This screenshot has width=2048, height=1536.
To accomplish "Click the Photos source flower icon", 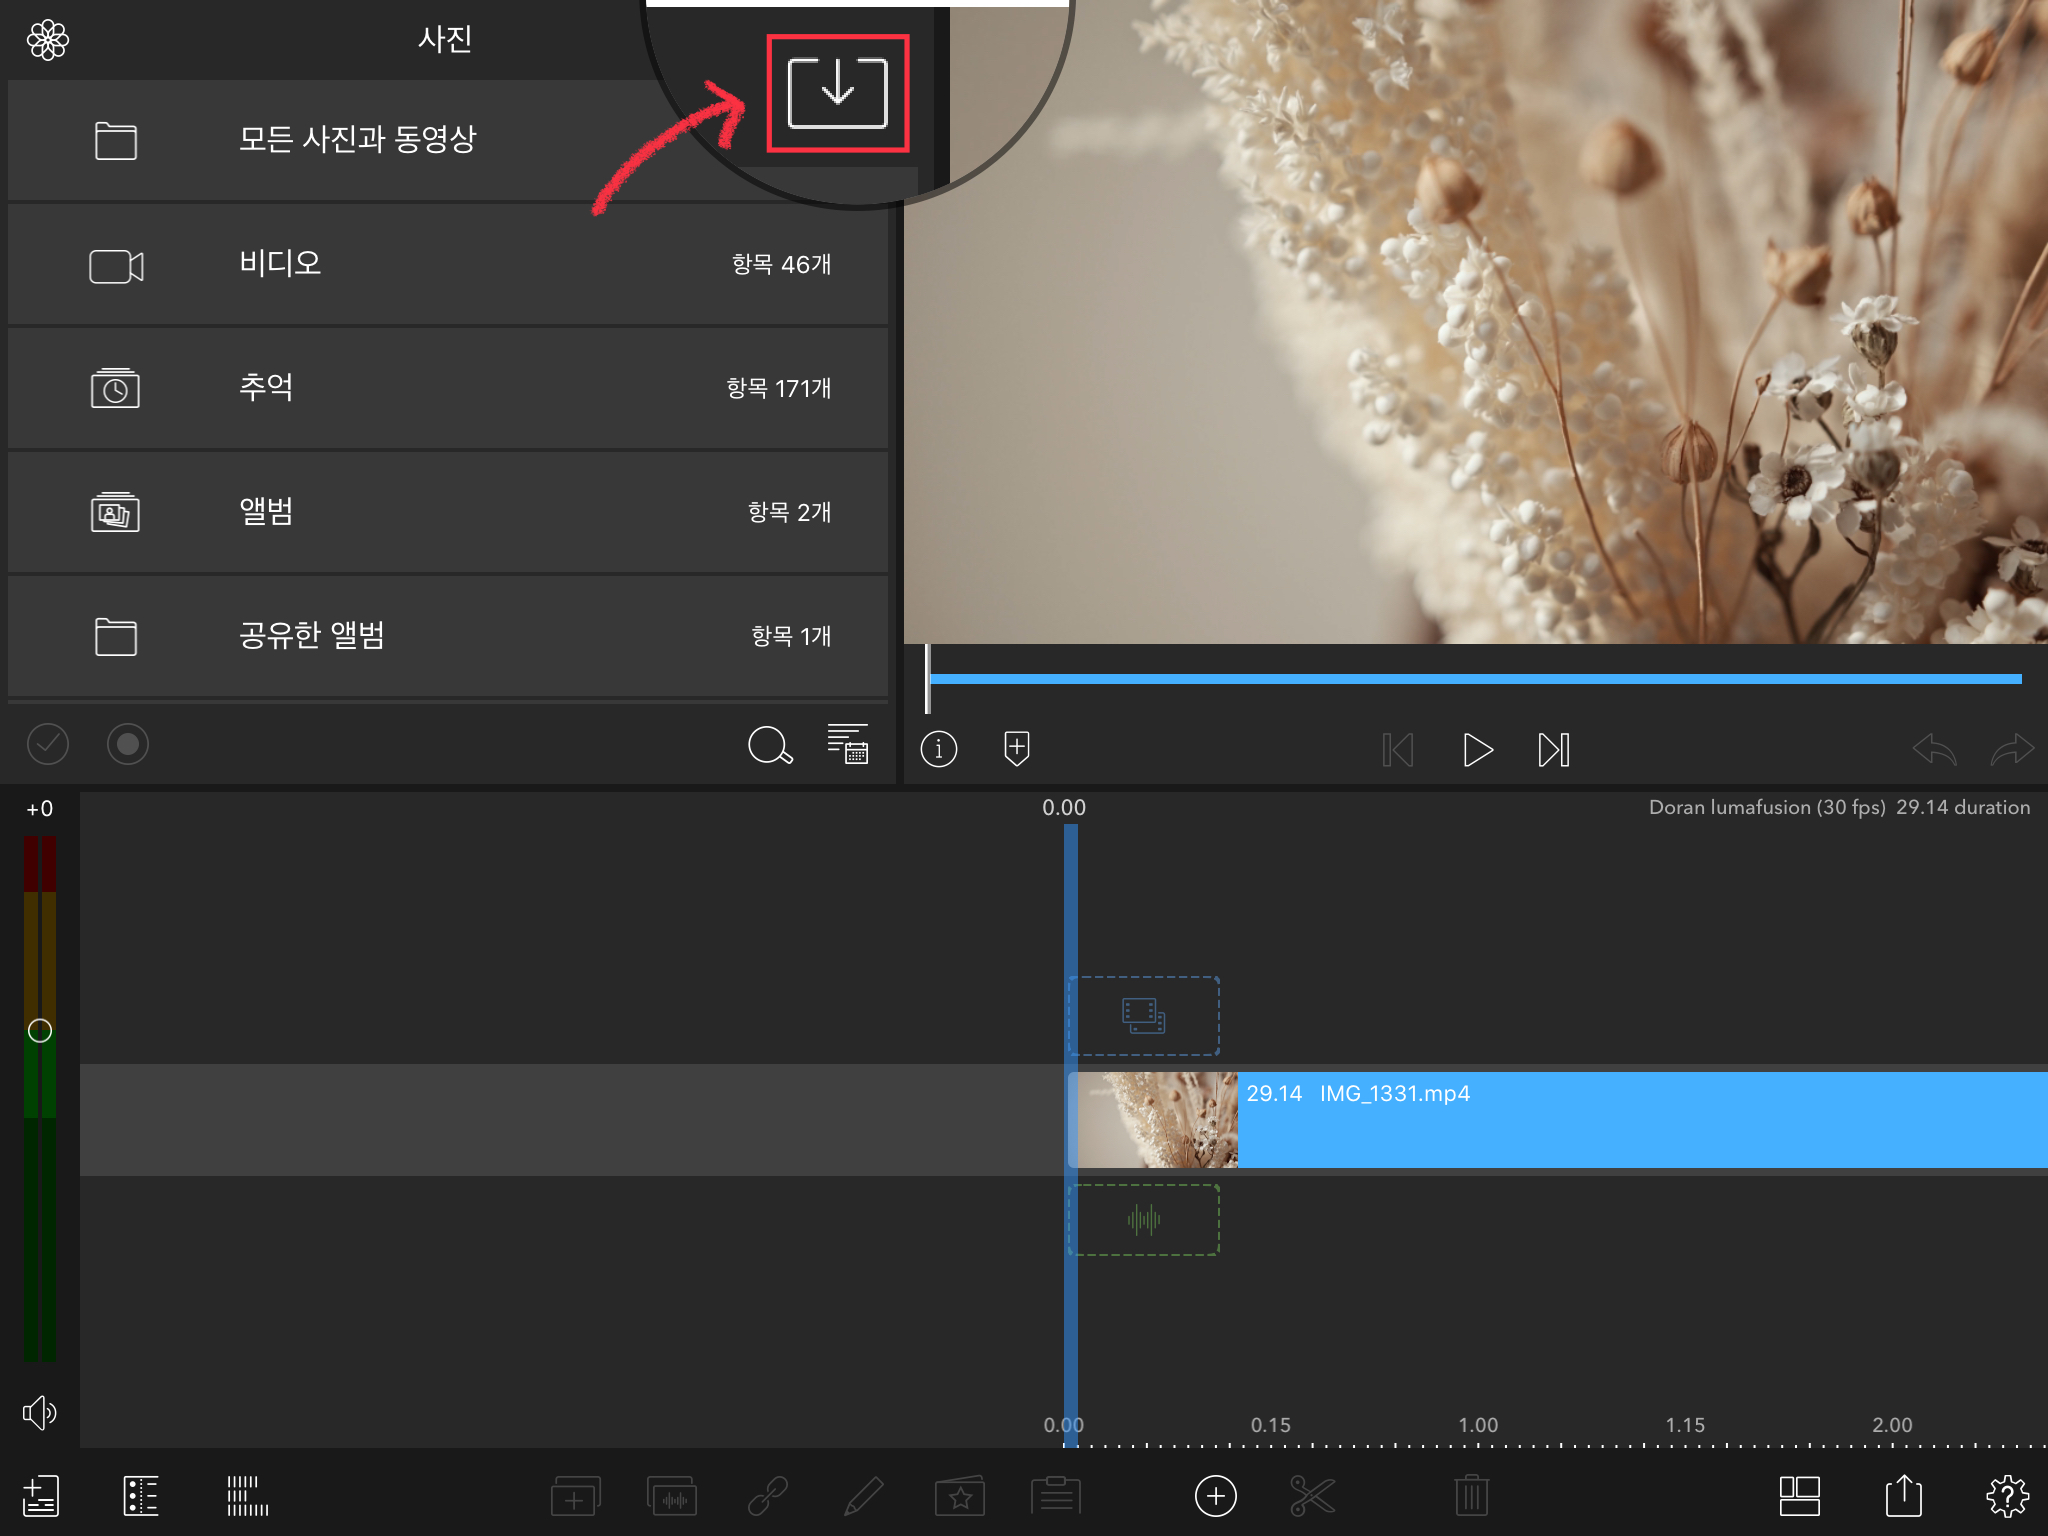I will pyautogui.click(x=47, y=40).
